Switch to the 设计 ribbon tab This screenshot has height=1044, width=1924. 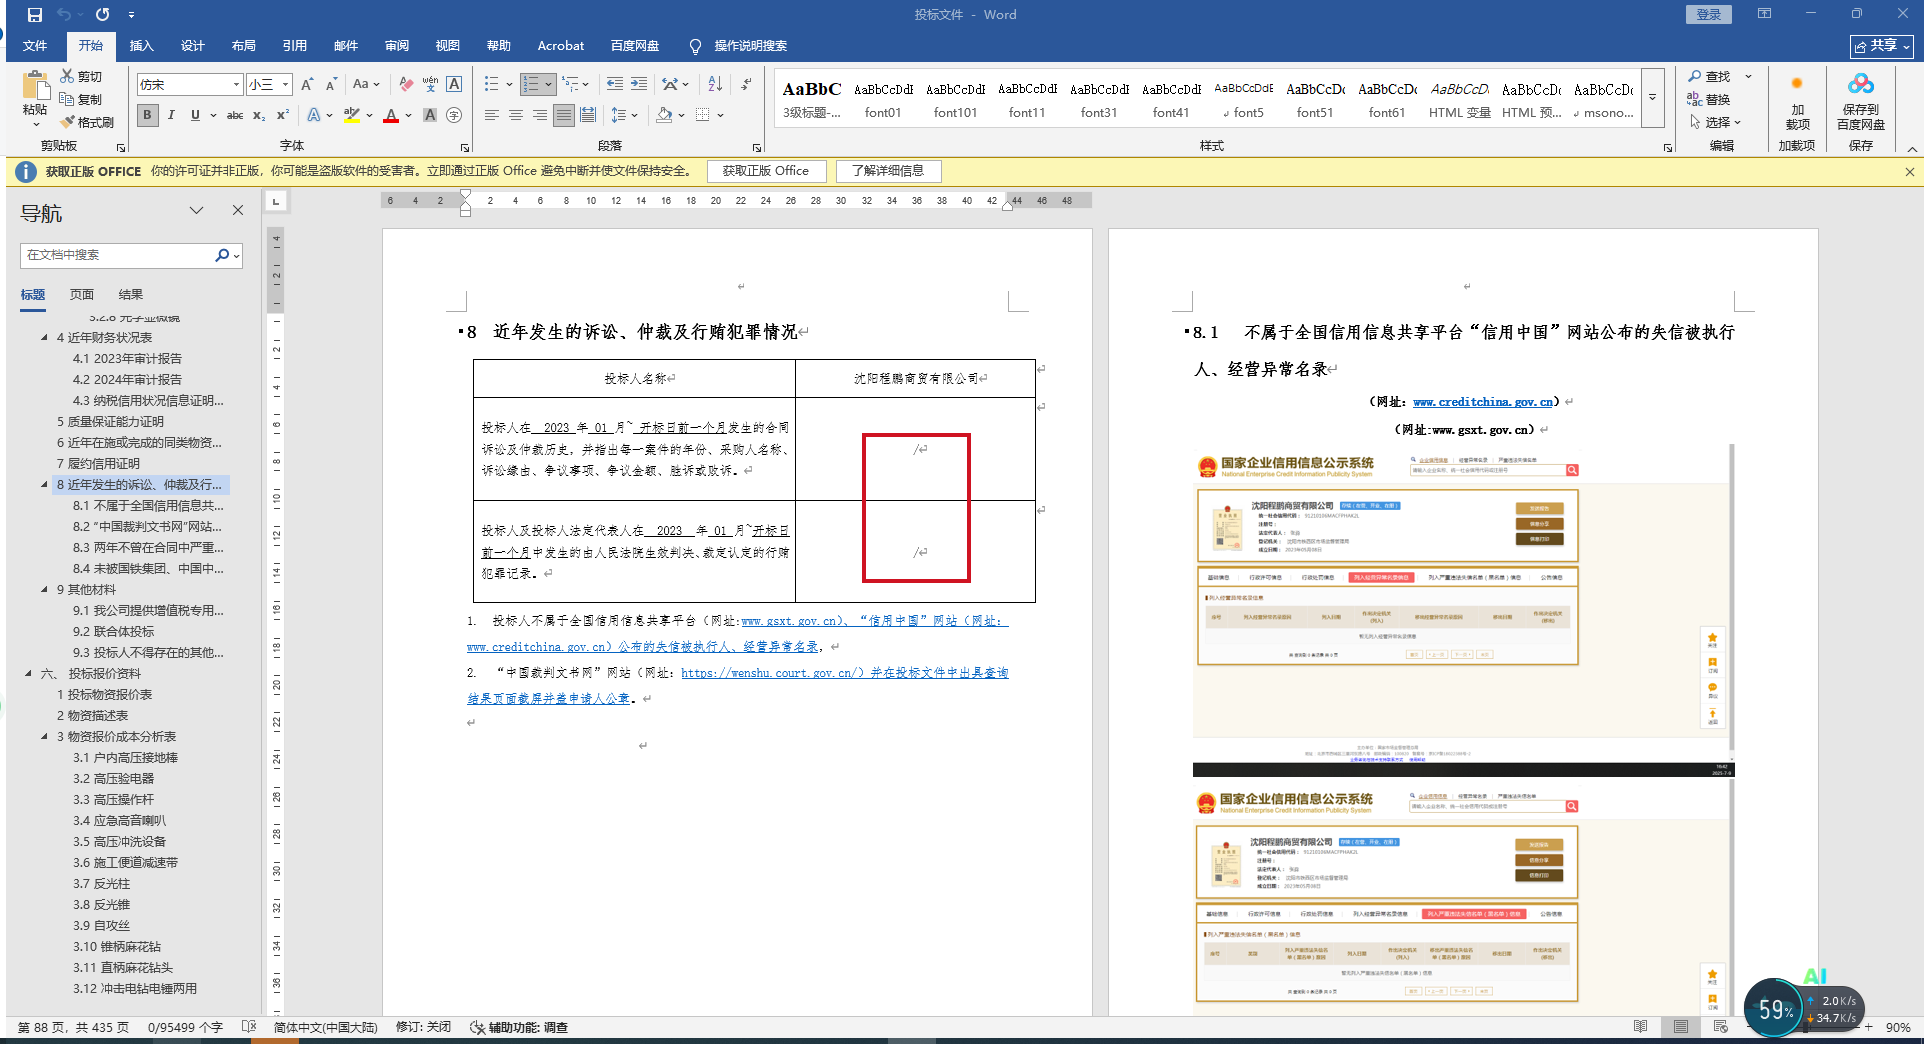tap(192, 46)
